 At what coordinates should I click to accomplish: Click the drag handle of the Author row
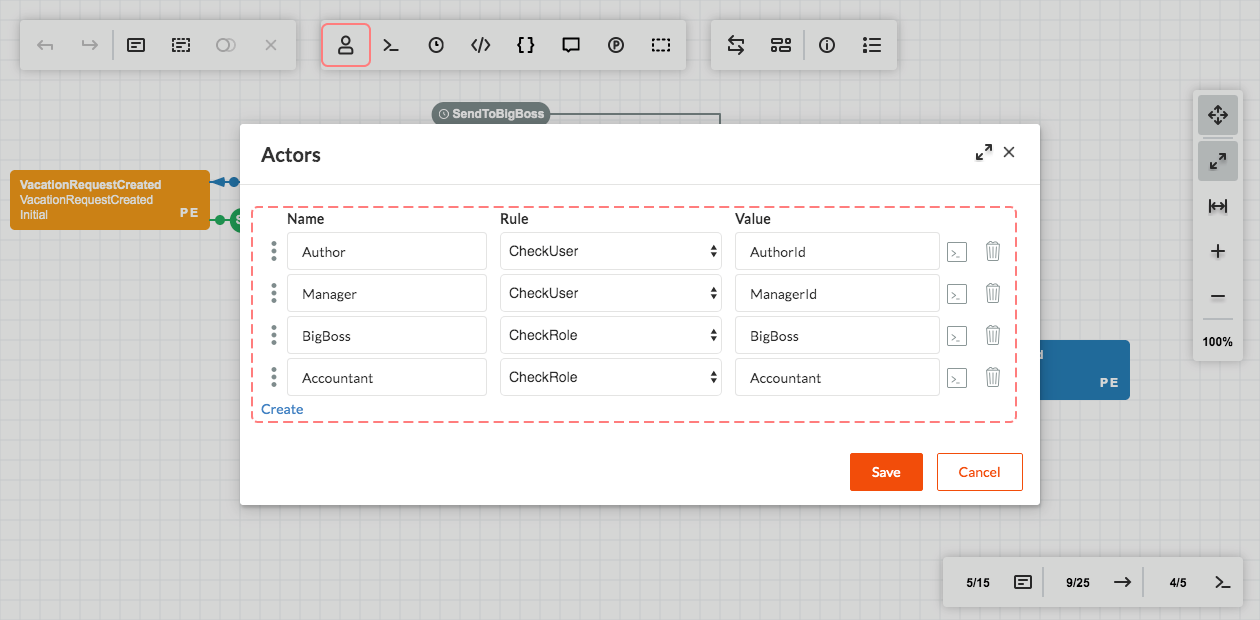(274, 252)
